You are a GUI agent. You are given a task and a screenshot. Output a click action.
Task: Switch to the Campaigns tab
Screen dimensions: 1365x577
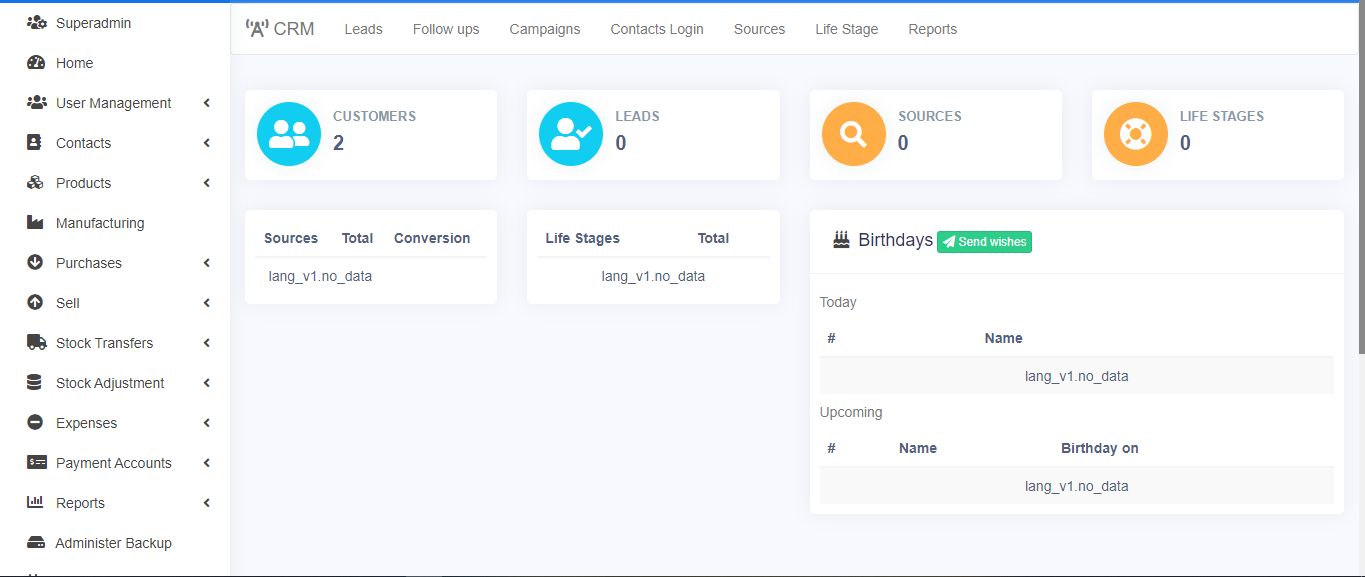(x=545, y=29)
